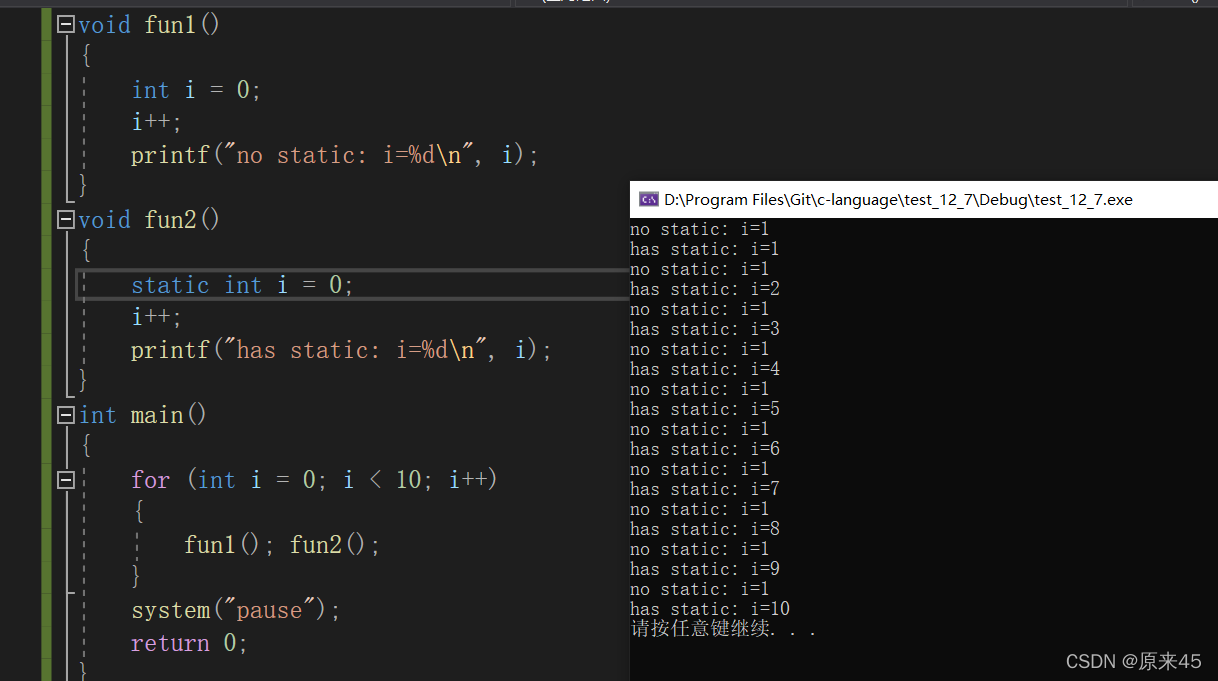This screenshot has width=1218, height=681.
Task: Click the 'i++;' line inside fun1
Action: (x=157, y=122)
